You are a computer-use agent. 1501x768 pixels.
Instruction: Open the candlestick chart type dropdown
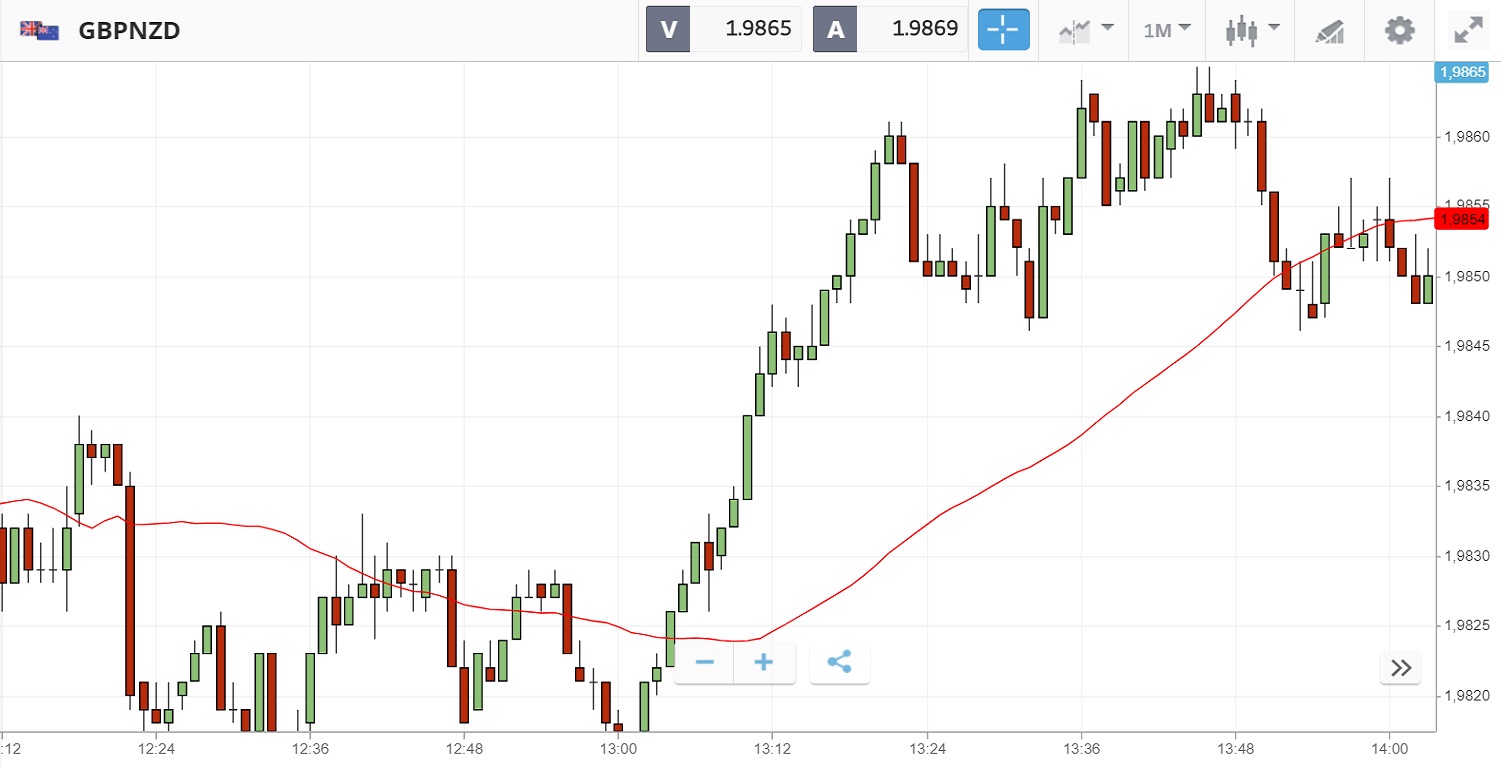pyautogui.click(x=1252, y=30)
